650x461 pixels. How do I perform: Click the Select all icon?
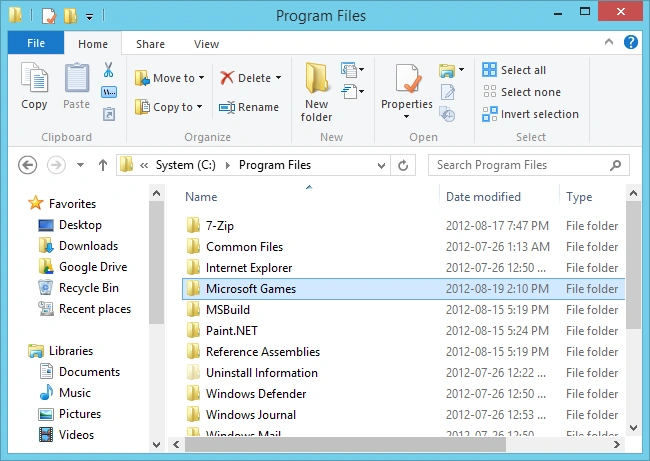pyautogui.click(x=489, y=70)
